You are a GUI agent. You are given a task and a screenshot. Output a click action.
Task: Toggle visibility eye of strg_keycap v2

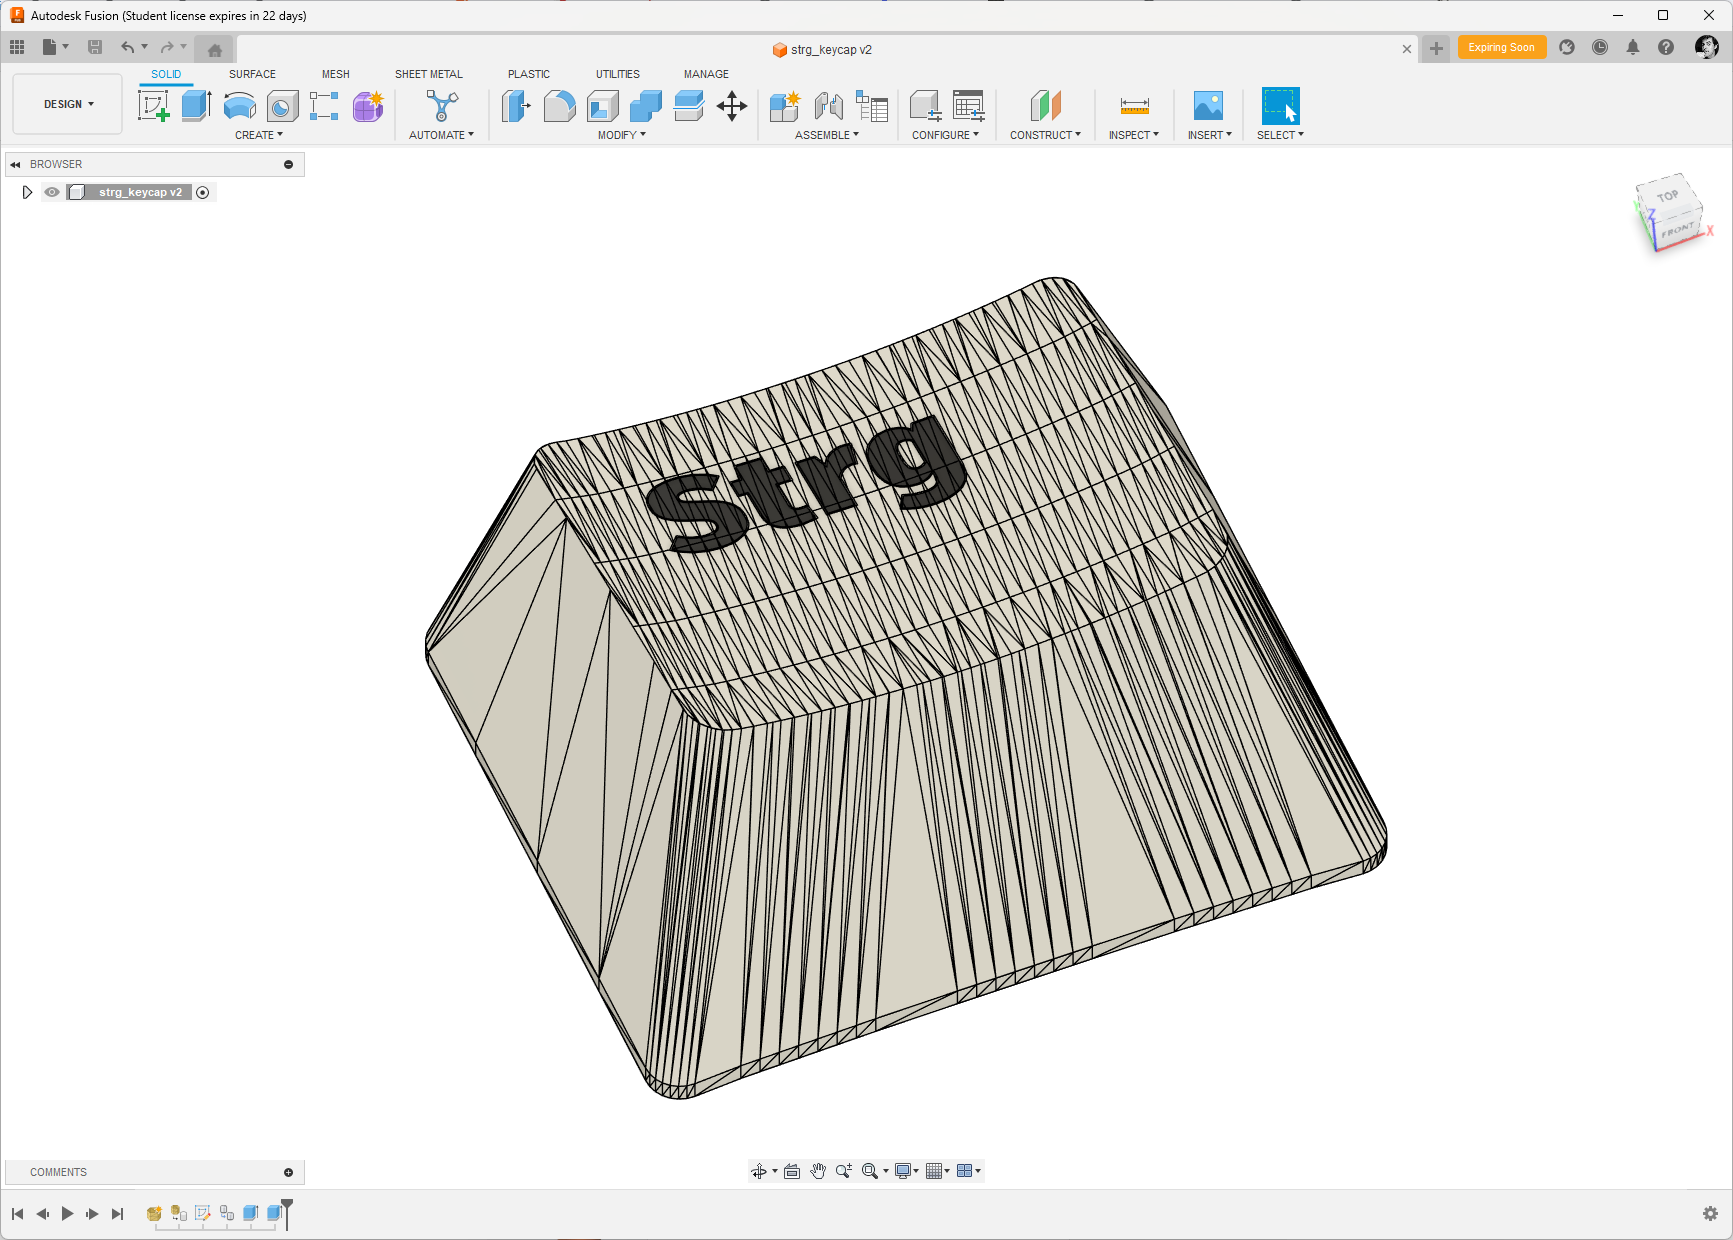[52, 192]
